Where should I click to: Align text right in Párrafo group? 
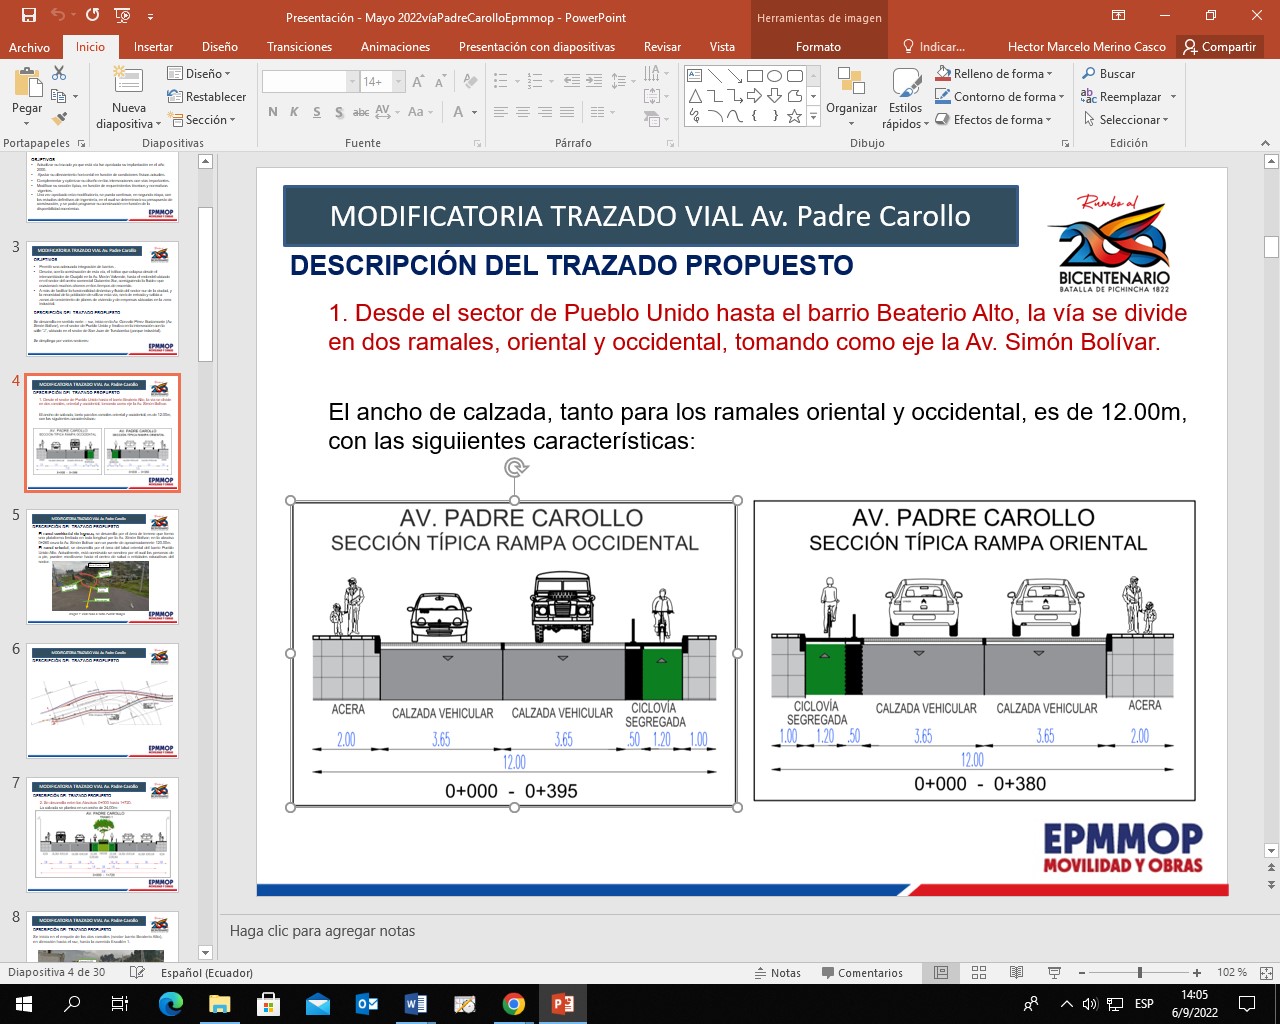click(x=545, y=112)
